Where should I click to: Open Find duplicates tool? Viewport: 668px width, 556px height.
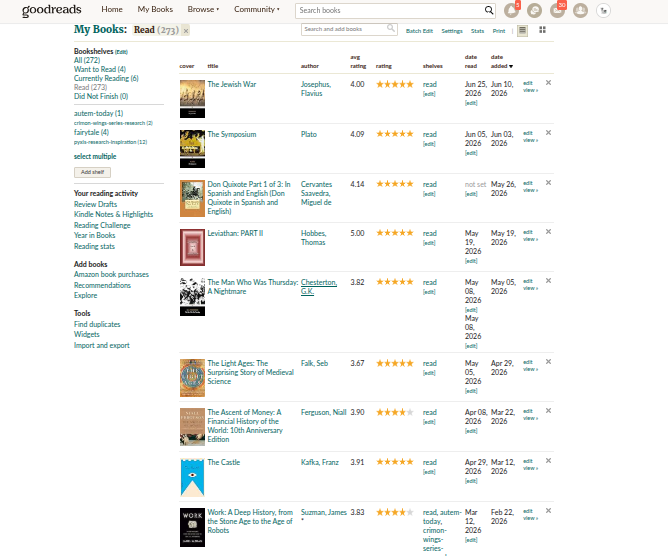pos(97,324)
